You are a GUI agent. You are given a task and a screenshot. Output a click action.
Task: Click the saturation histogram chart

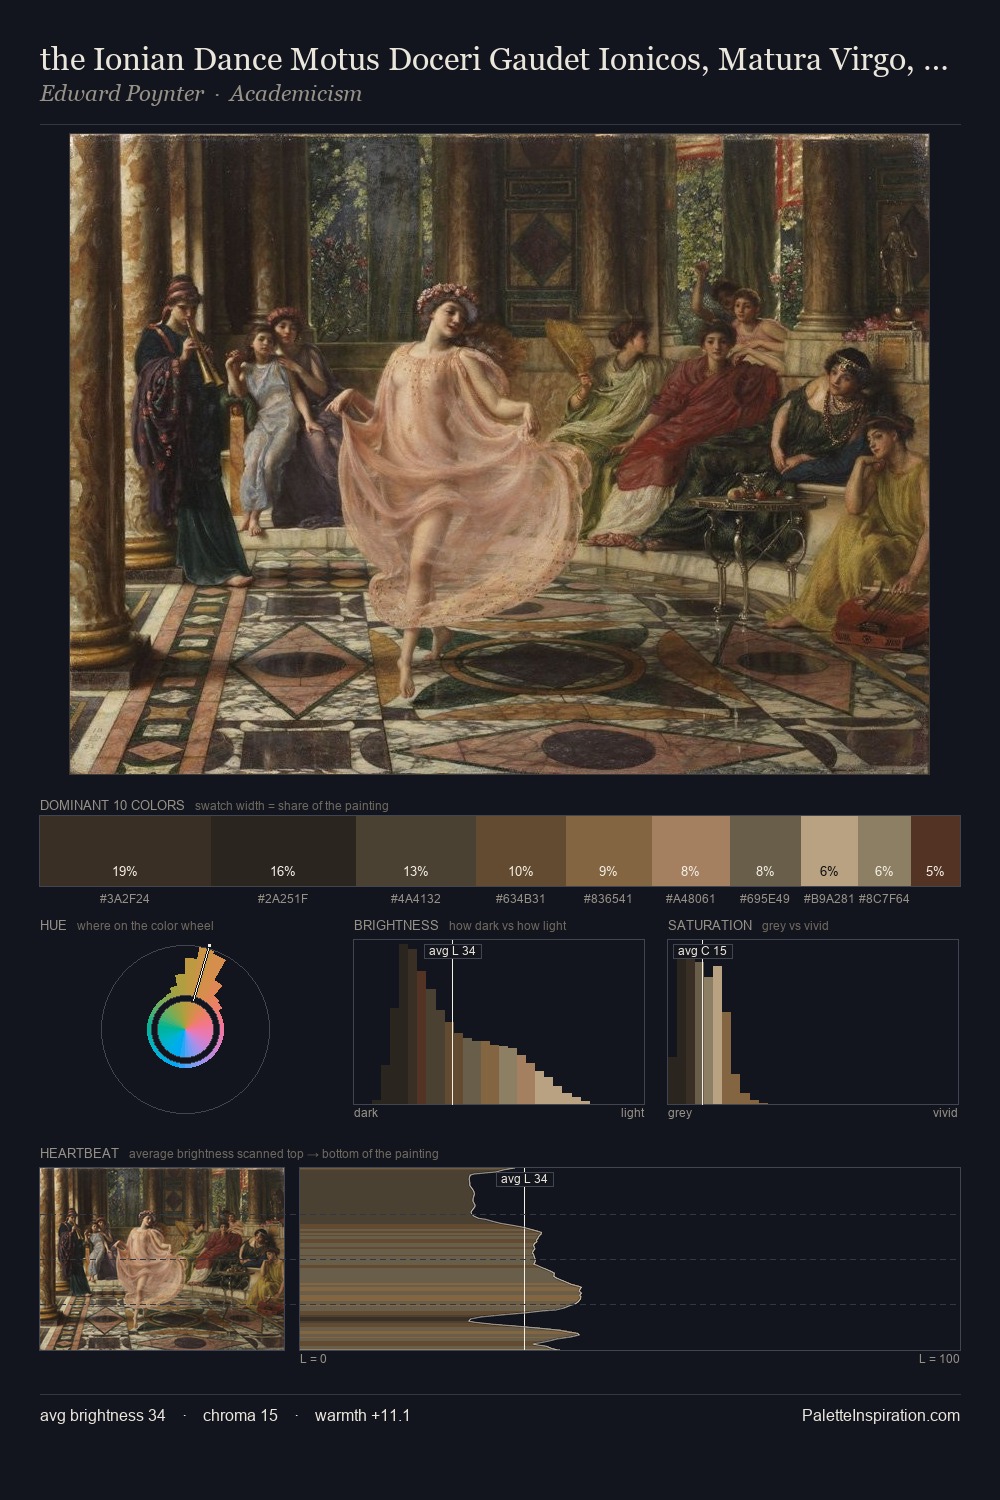[813, 1022]
